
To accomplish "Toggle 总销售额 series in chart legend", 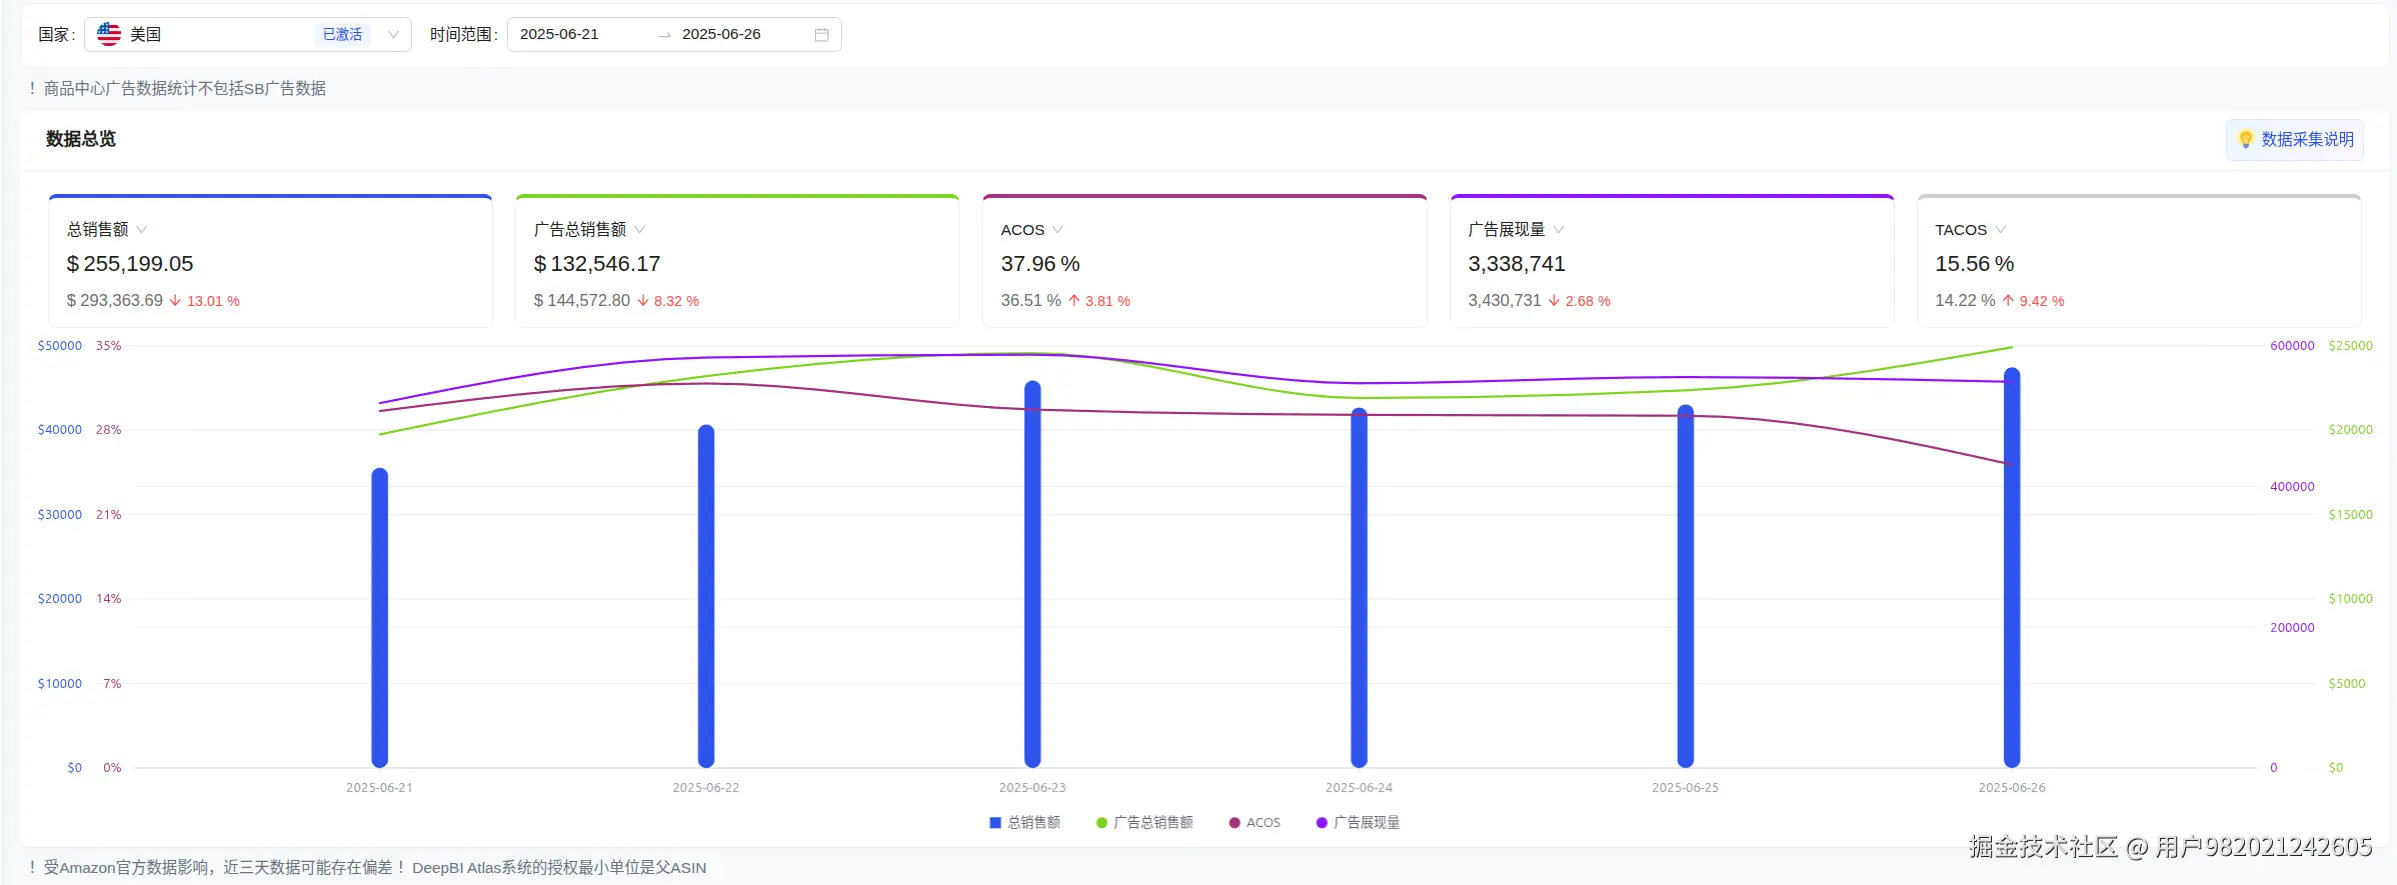I will 1024,822.
